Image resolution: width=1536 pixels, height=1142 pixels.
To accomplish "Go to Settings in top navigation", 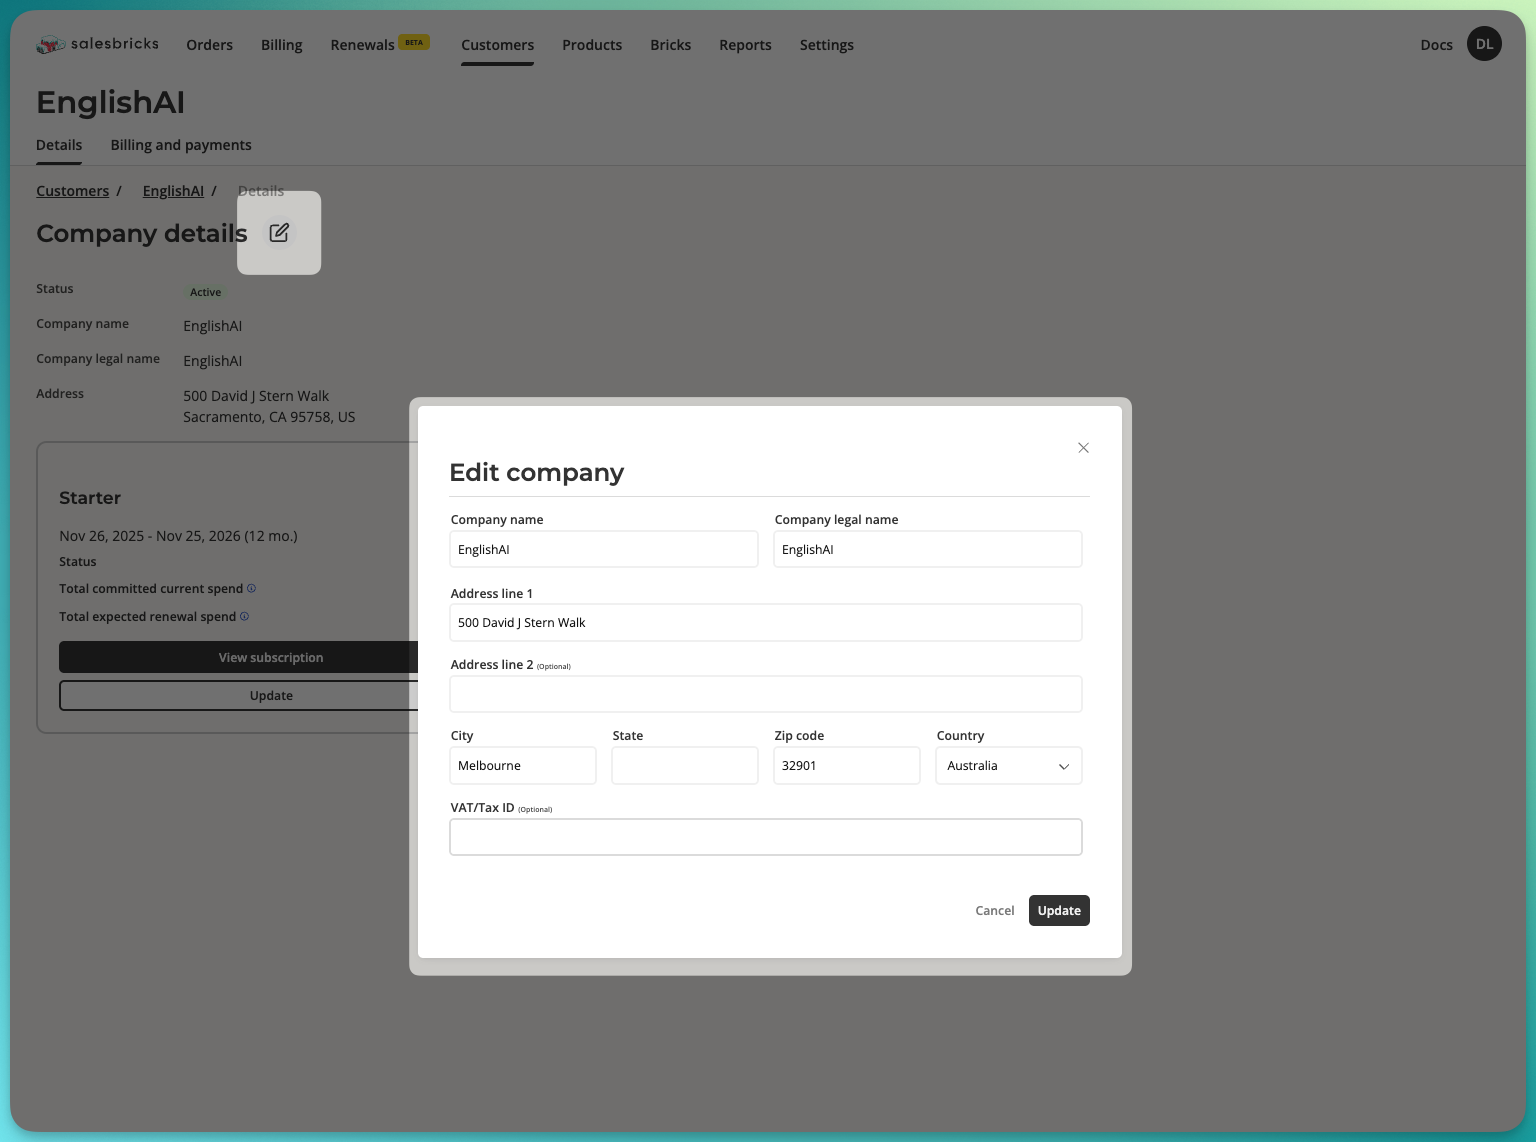I will (x=826, y=45).
